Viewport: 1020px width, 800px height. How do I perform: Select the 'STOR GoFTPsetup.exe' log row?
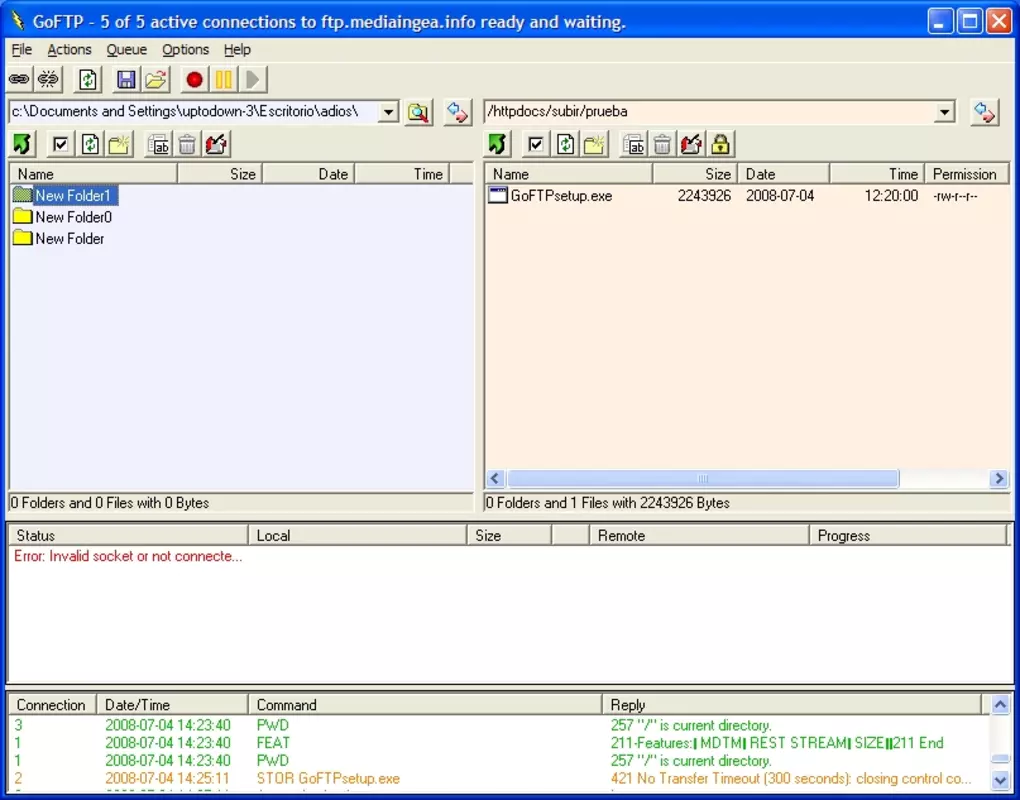(500, 779)
